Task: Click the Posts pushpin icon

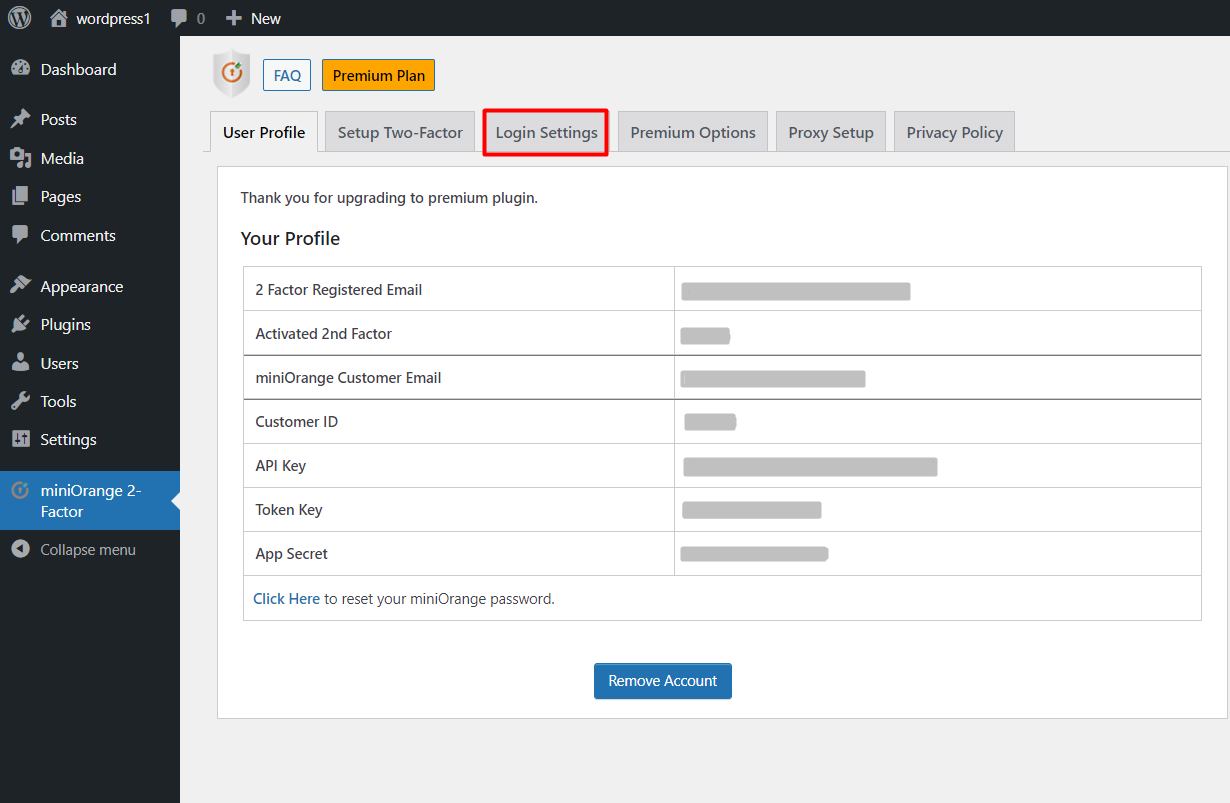Action: pyautogui.click(x=20, y=119)
